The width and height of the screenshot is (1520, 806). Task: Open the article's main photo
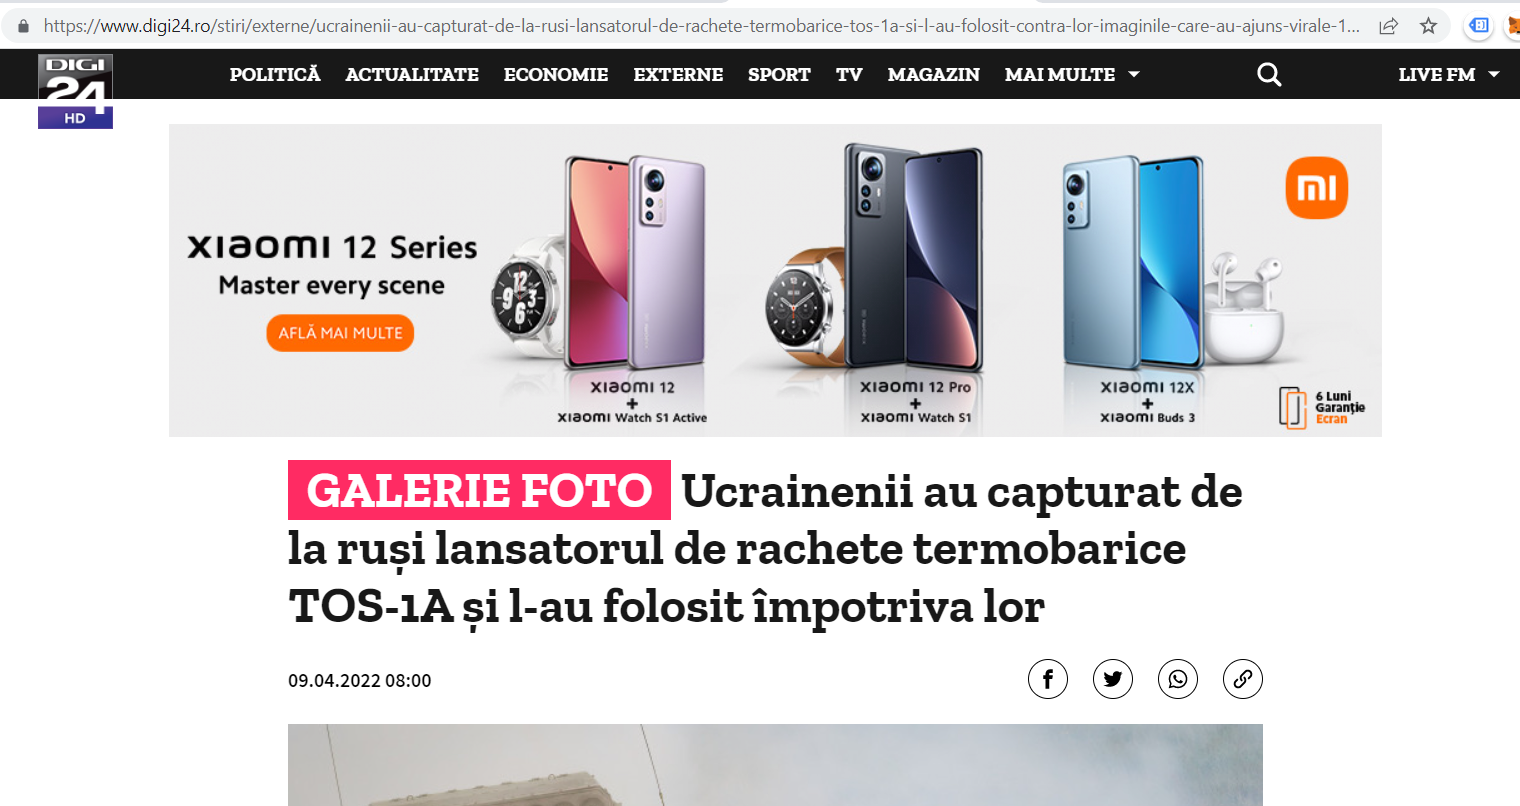click(x=775, y=765)
